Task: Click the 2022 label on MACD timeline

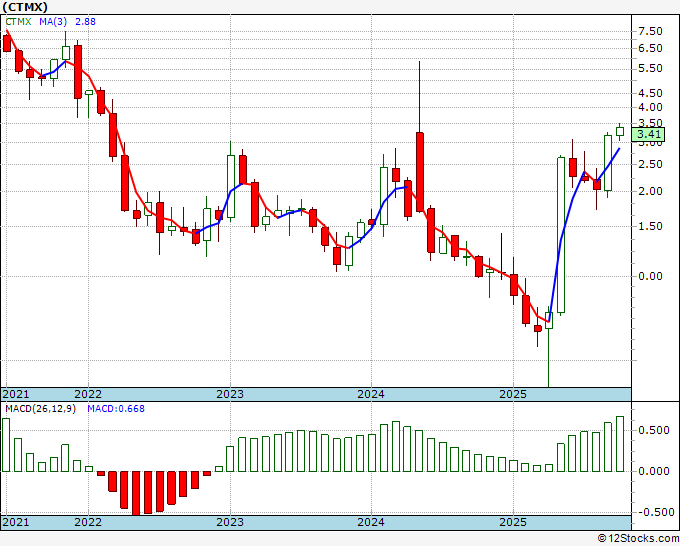Action: click(x=88, y=522)
